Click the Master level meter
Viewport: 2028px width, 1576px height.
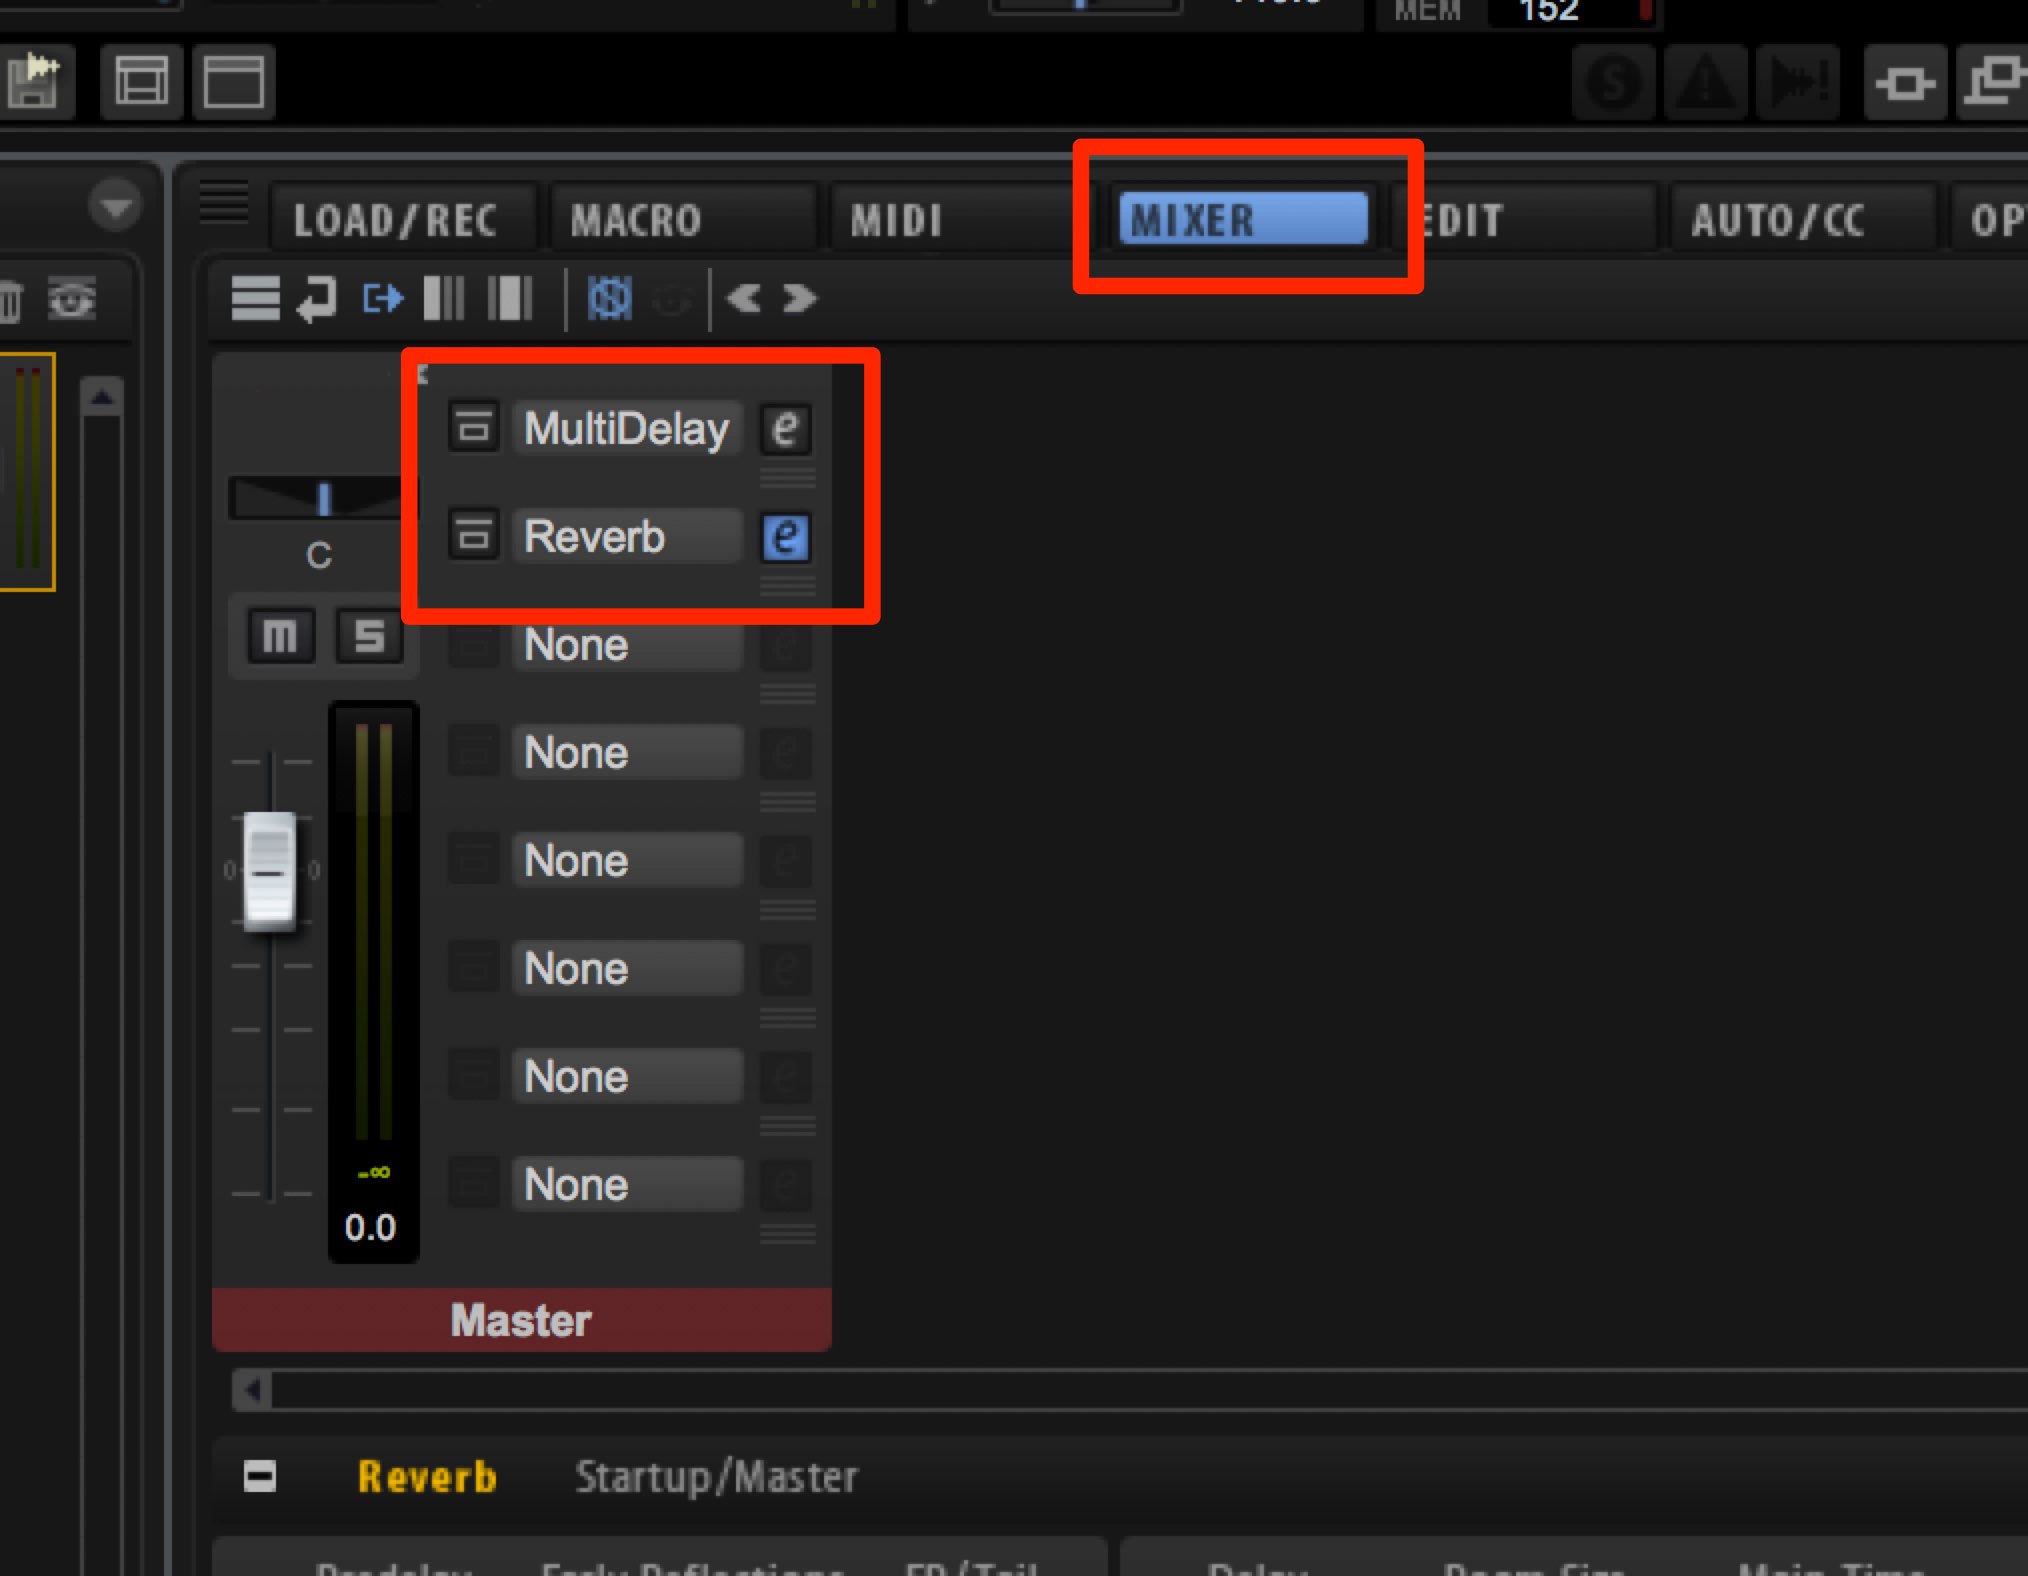point(373,932)
